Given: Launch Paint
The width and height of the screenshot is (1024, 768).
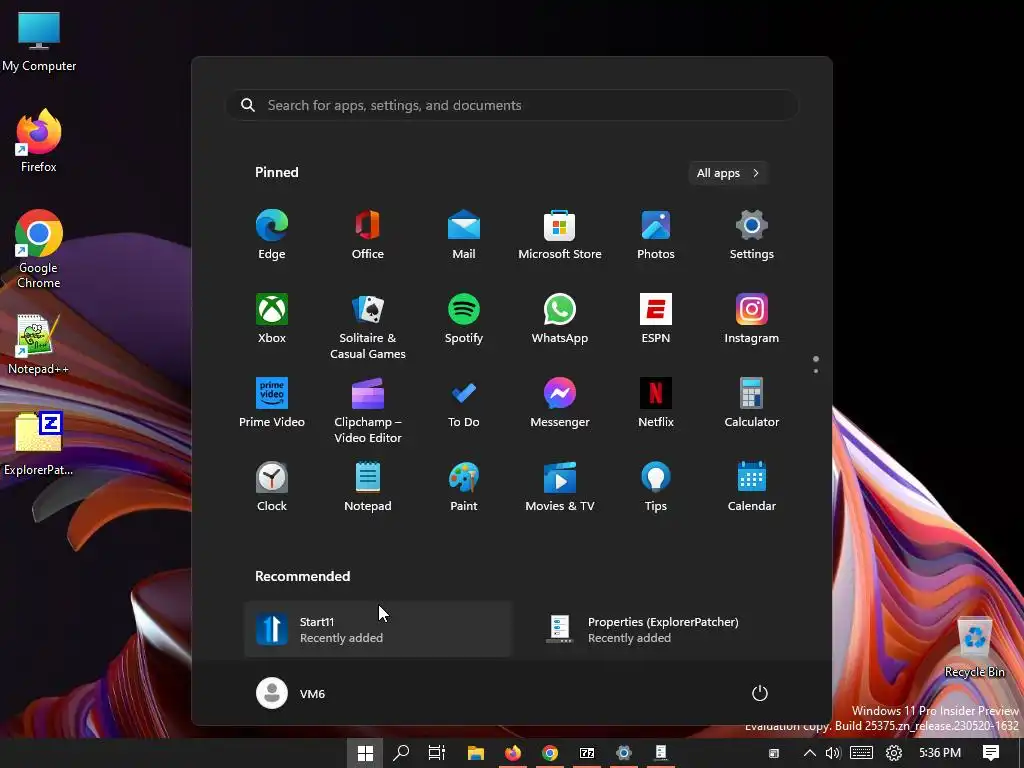Looking at the screenshot, I should (x=464, y=487).
